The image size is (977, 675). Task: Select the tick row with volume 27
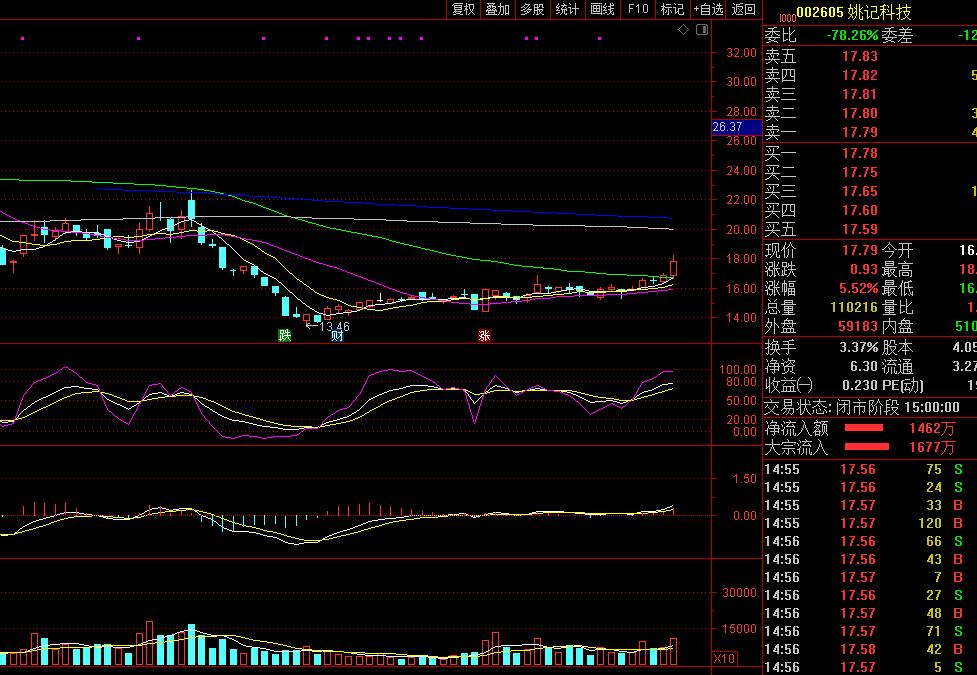coord(870,595)
